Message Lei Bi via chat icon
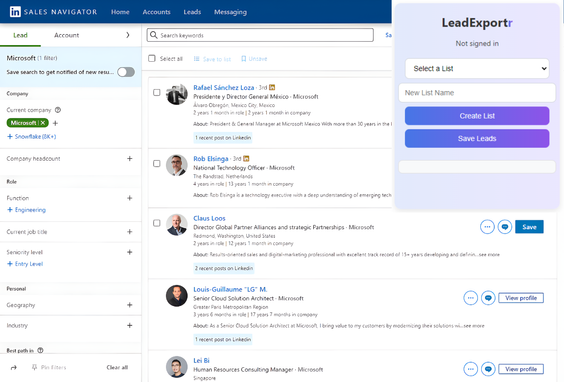The image size is (564, 382). tap(488, 369)
